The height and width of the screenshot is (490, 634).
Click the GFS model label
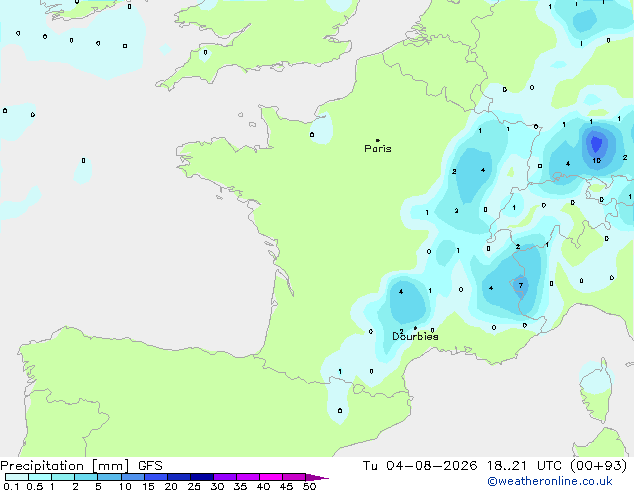point(150,466)
